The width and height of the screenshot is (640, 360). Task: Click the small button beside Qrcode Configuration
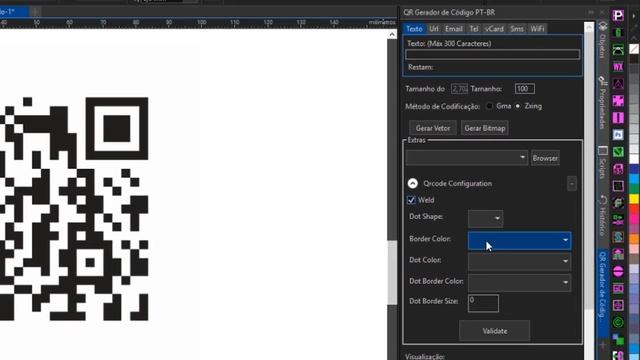[x=571, y=184]
